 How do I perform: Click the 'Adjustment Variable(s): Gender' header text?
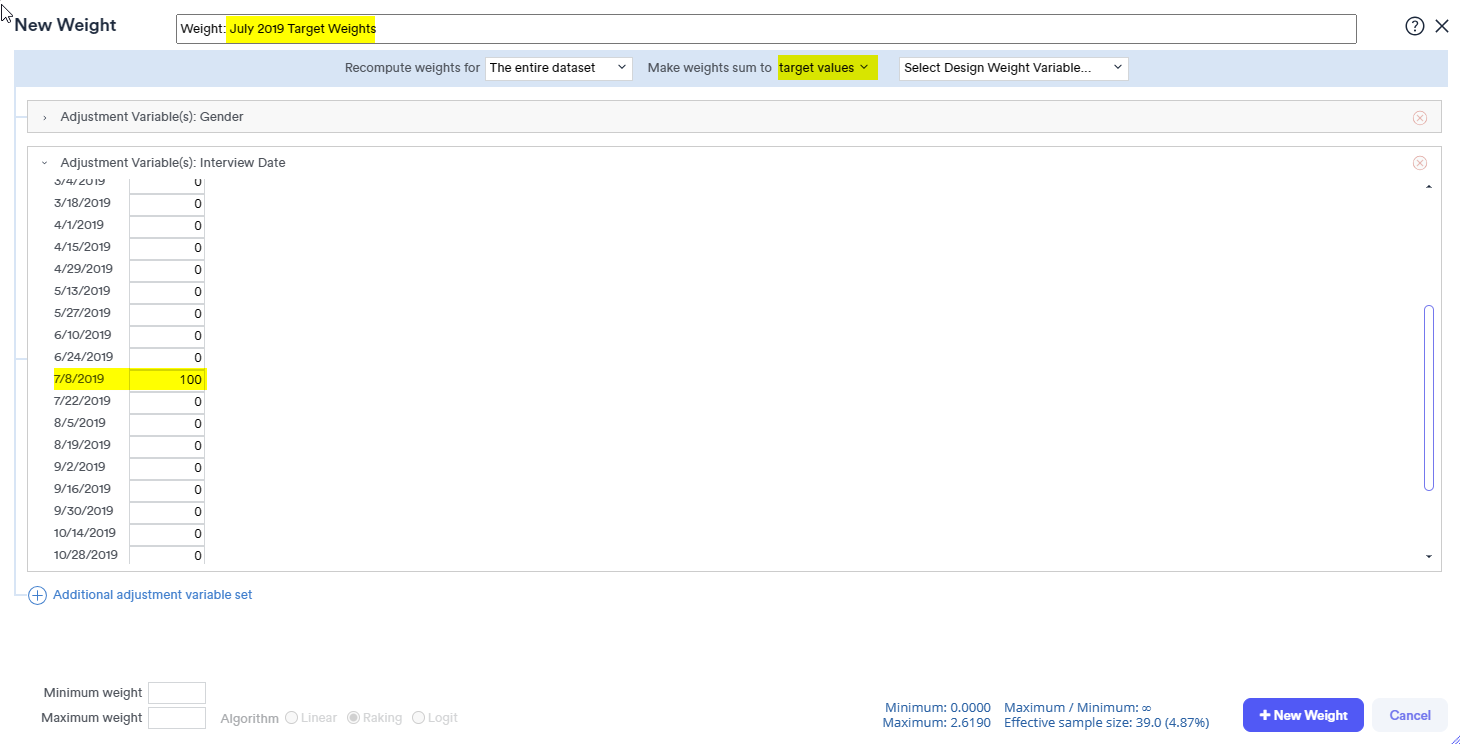click(x=152, y=117)
